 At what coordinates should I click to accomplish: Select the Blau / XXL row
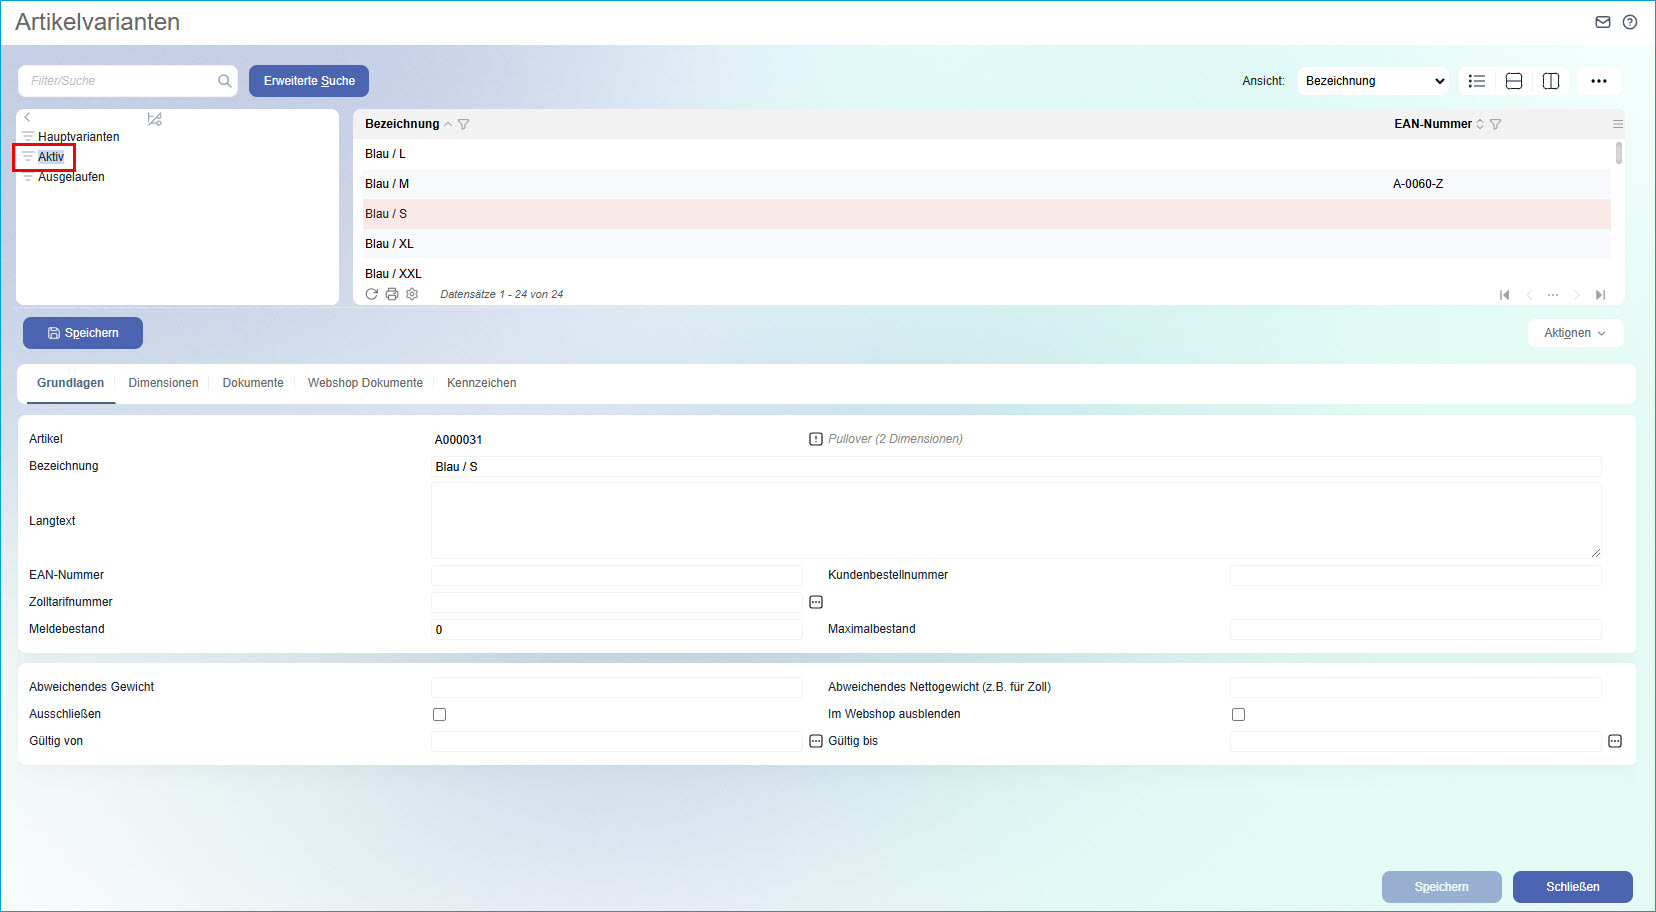(x=987, y=273)
